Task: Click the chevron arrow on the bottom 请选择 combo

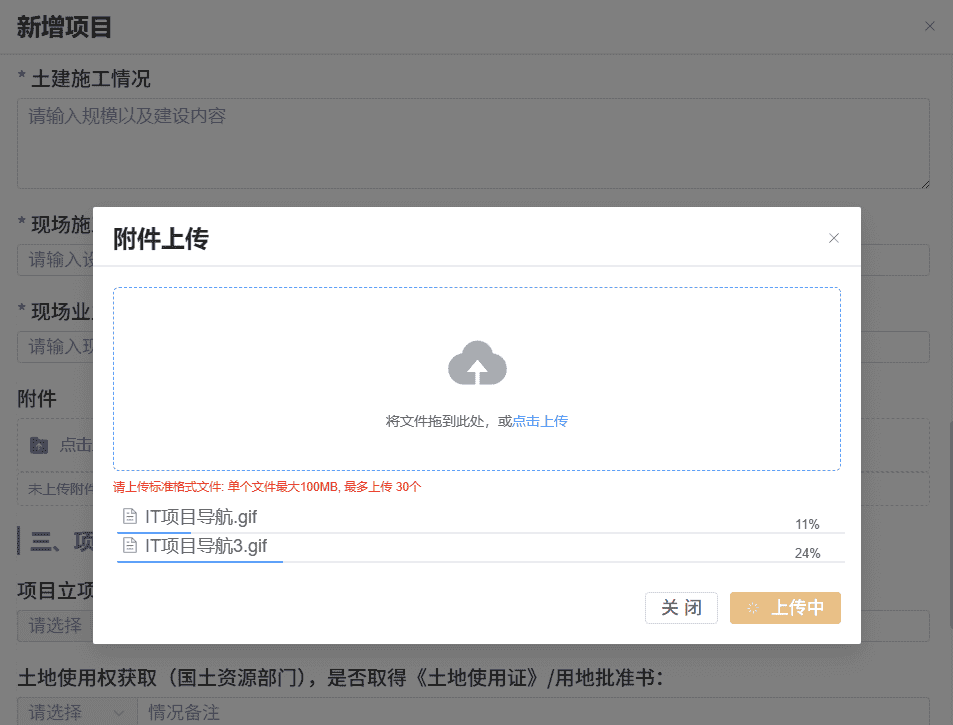Action: pos(120,711)
